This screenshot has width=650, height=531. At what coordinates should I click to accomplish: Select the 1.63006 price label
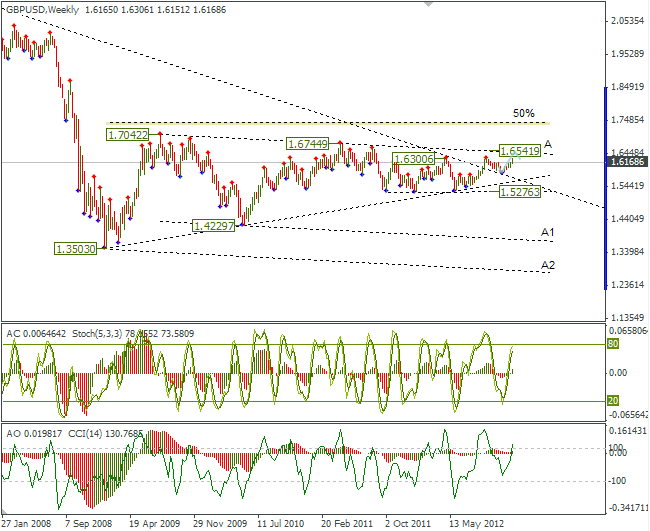(413, 159)
